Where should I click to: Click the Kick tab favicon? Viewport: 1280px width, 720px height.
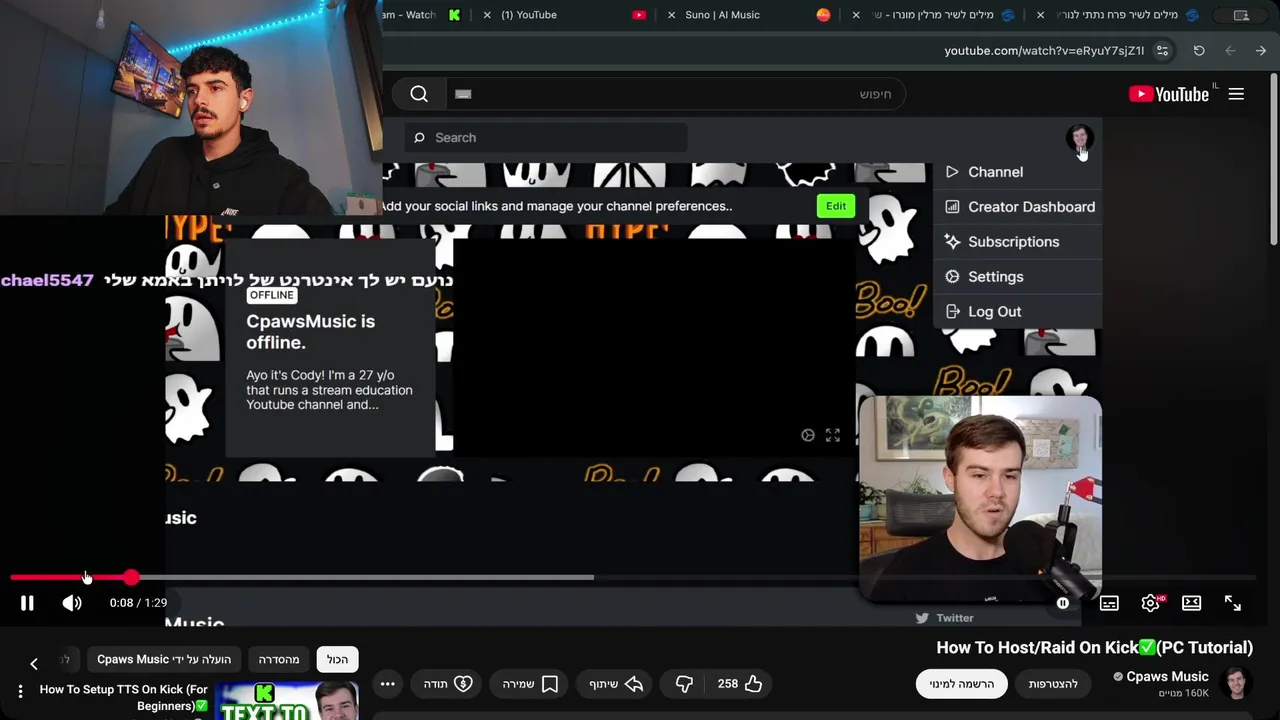pos(454,15)
